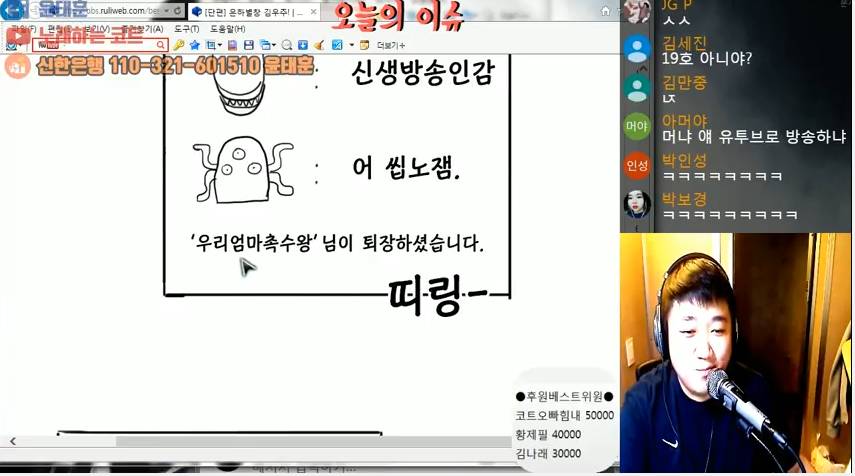Click the 더보기+ toolbar button
The height and width of the screenshot is (476, 855).
tap(391, 45)
